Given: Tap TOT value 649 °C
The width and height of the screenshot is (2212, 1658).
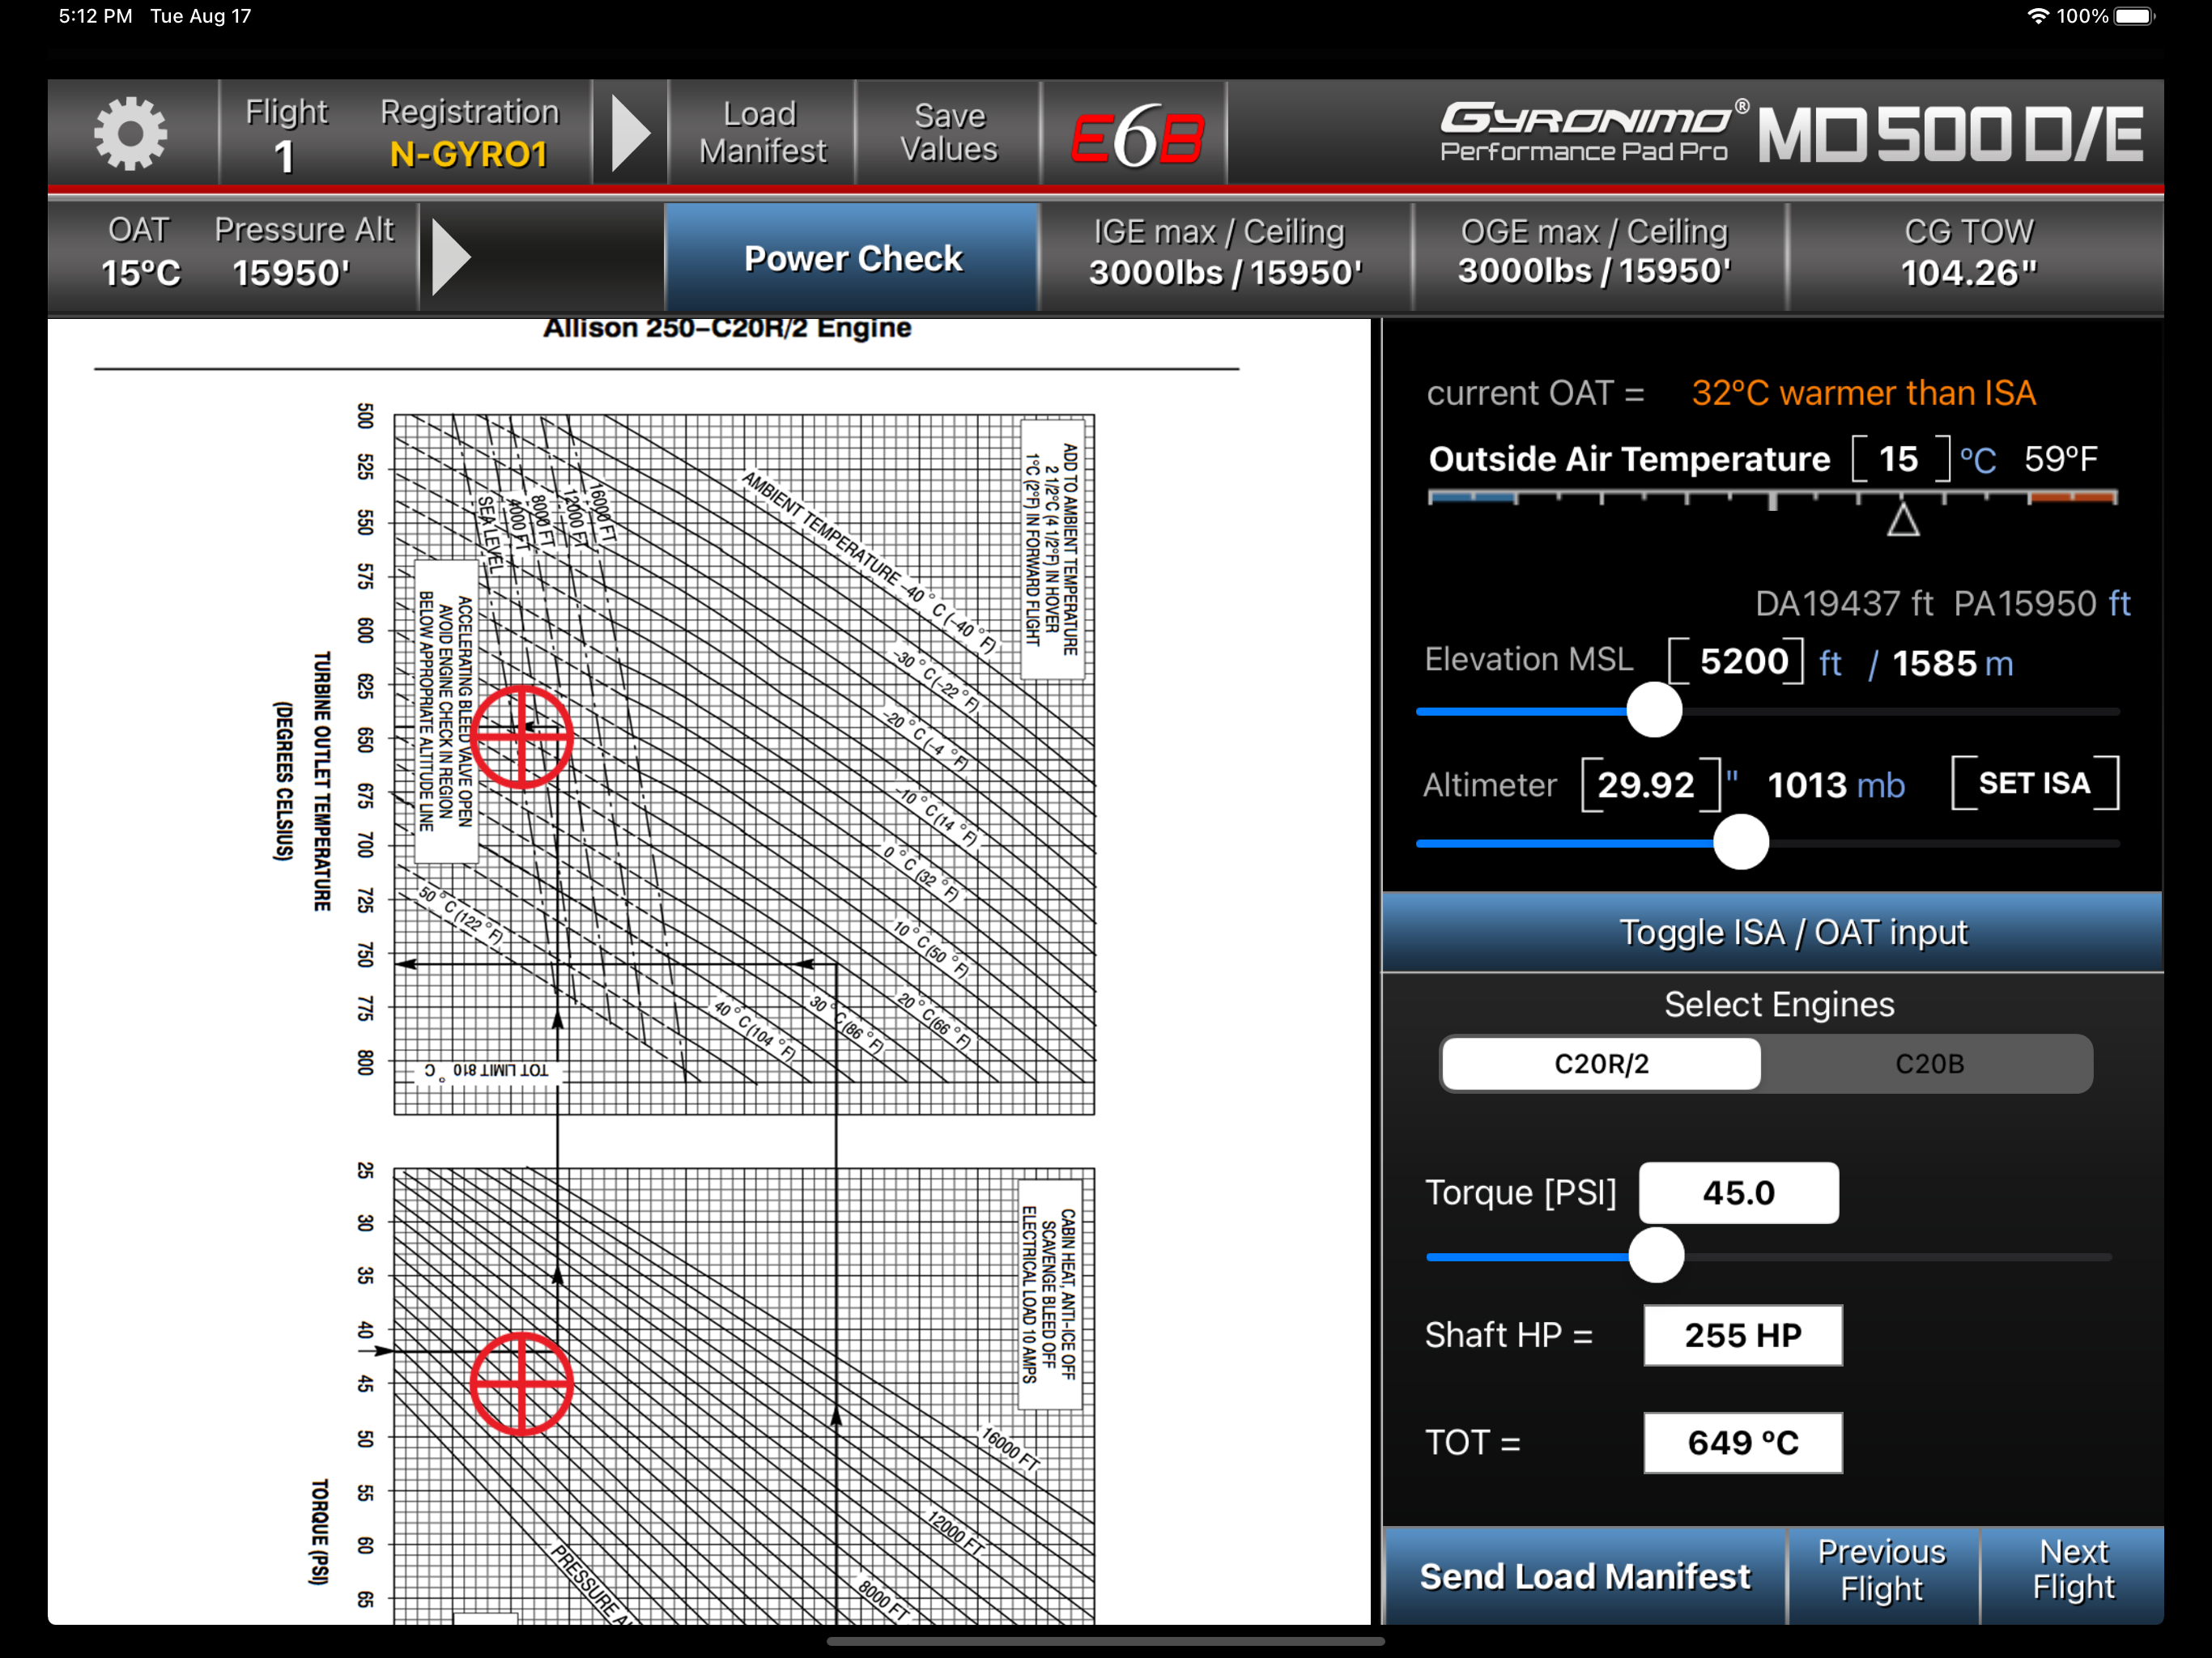Looking at the screenshot, I should coord(1743,1443).
